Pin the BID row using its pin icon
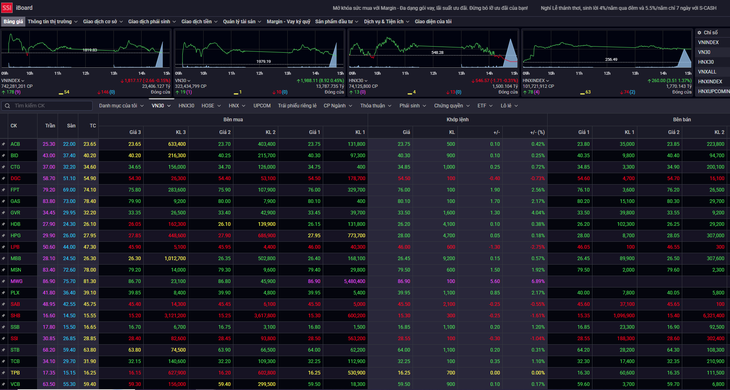Image resolution: width=730 pixels, height=390 pixels. click(4, 155)
